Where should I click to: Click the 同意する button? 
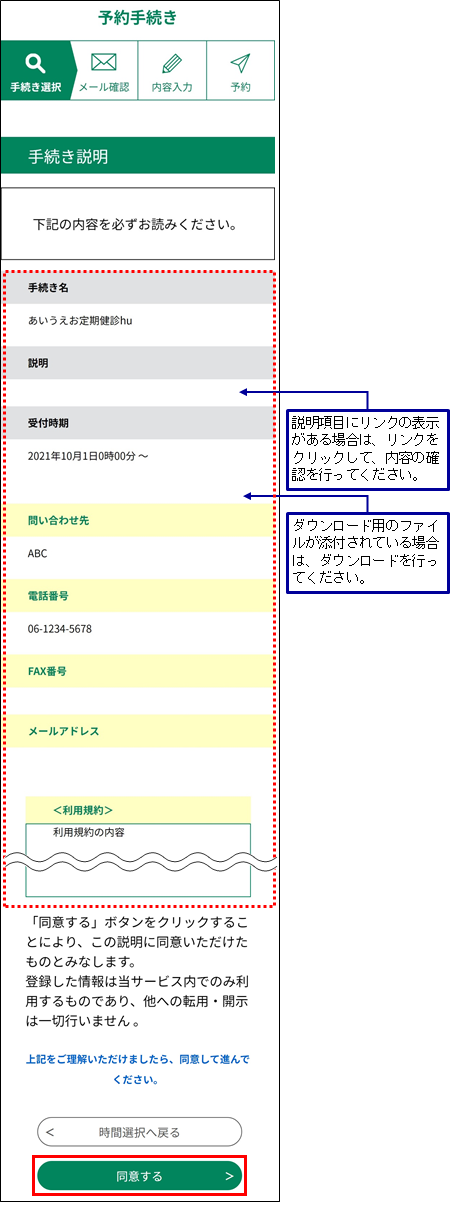click(139, 1176)
